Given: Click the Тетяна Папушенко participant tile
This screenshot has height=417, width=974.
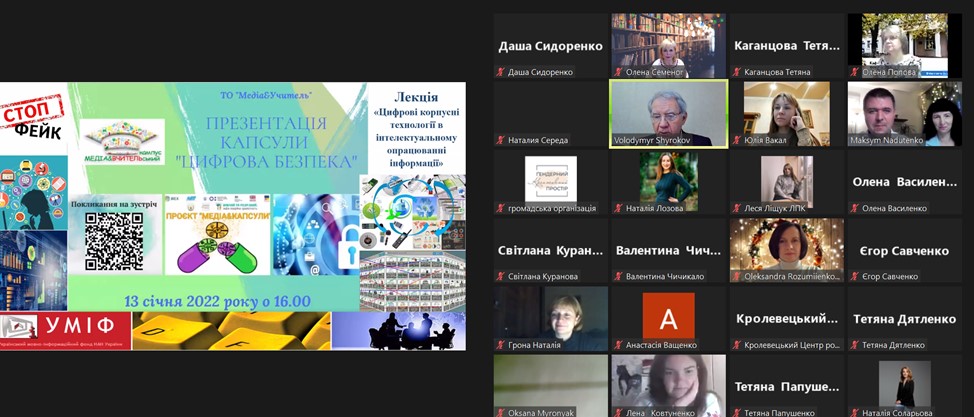Looking at the screenshot, I should [786, 386].
